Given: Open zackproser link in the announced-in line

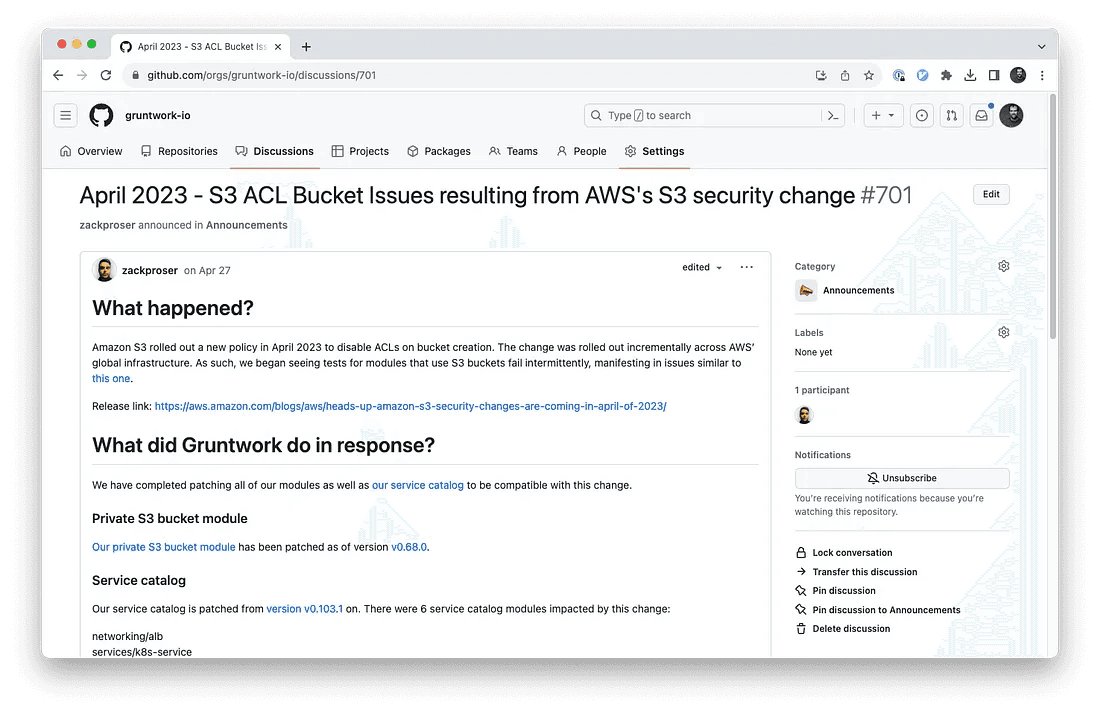Looking at the screenshot, I should (107, 225).
